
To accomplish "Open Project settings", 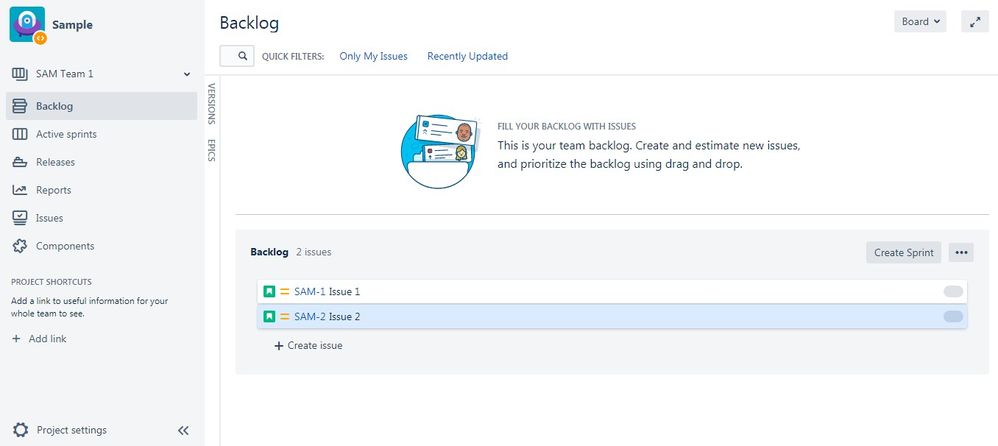I will 71,430.
